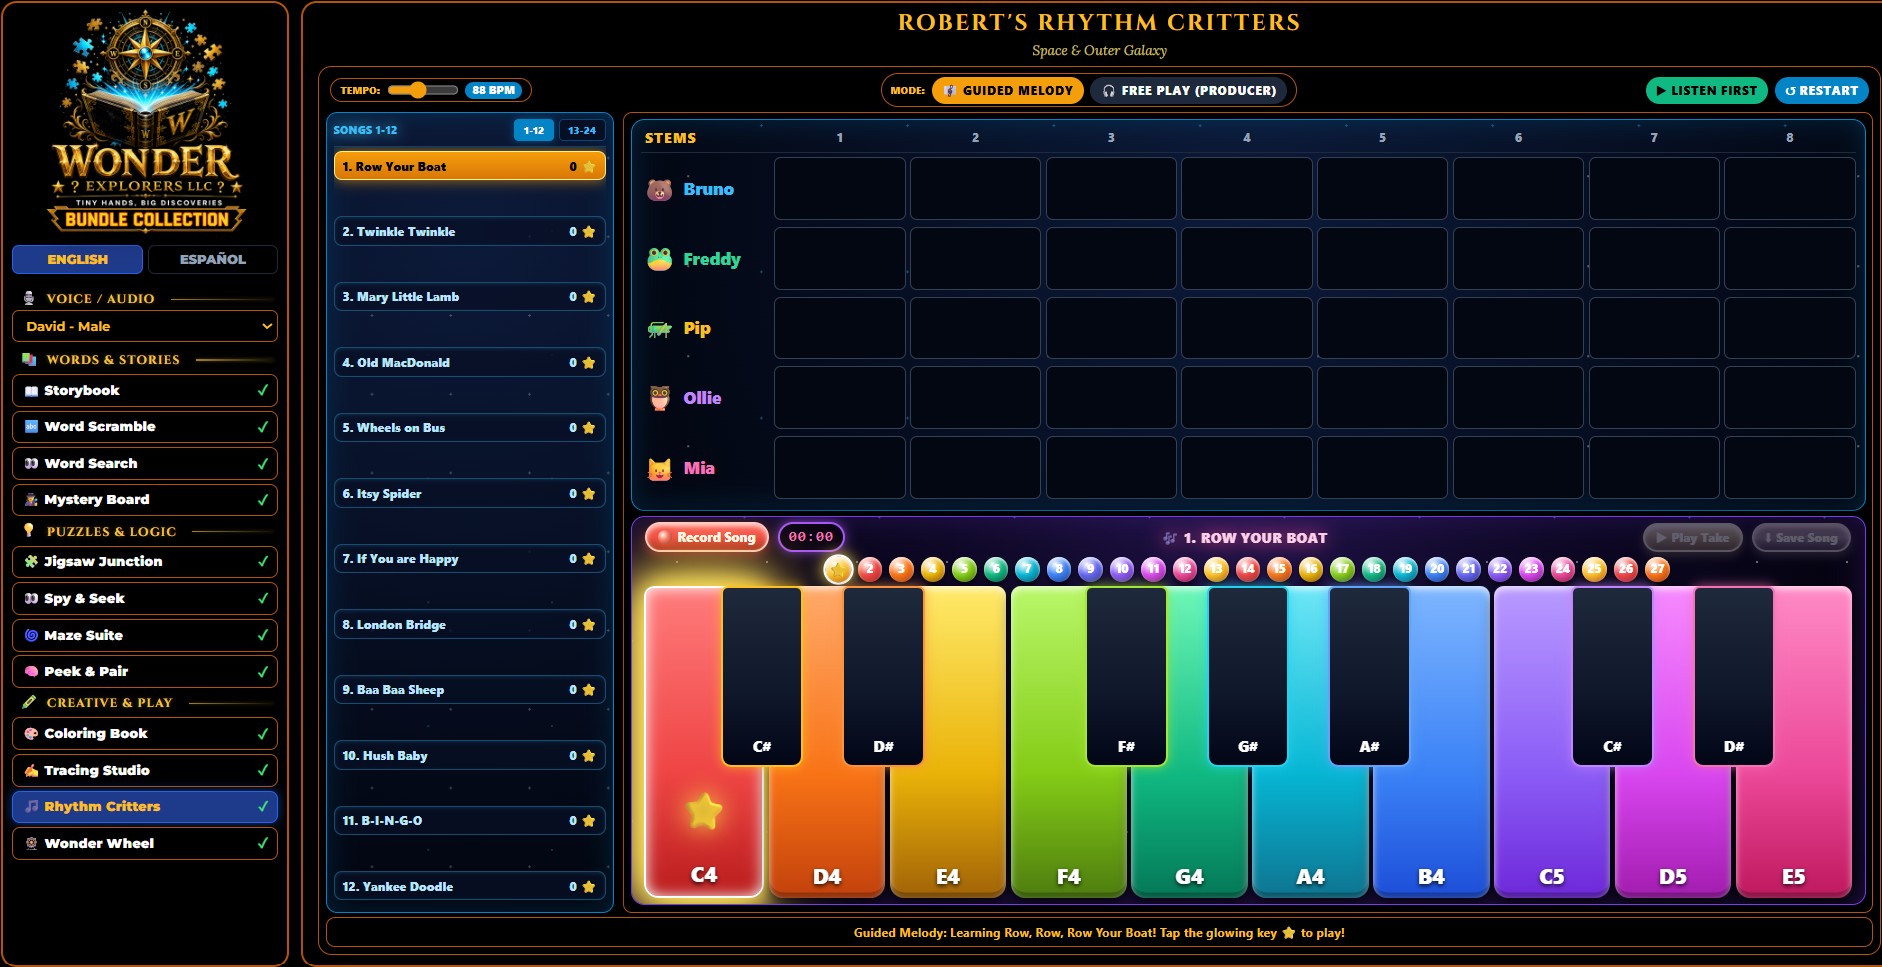Image resolution: width=1882 pixels, height=967 pixels.
Task: Click the Tracing Studio pencil icon
Action: [x=31, y=771]
